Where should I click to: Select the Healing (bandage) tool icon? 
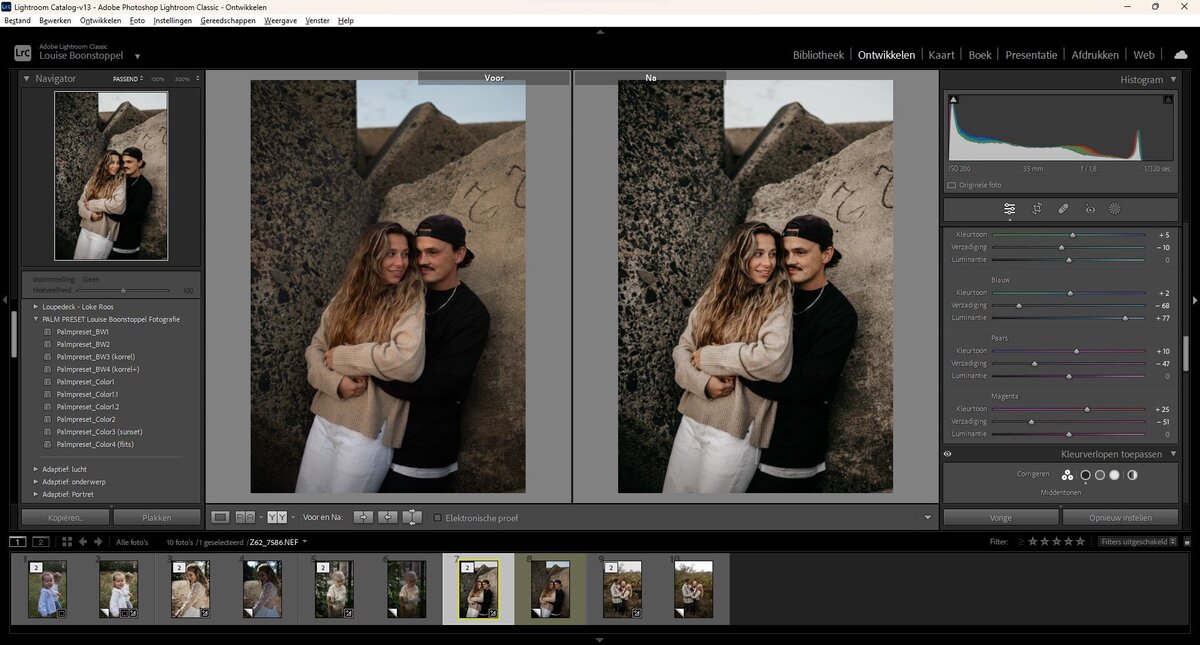(1063, 209)
